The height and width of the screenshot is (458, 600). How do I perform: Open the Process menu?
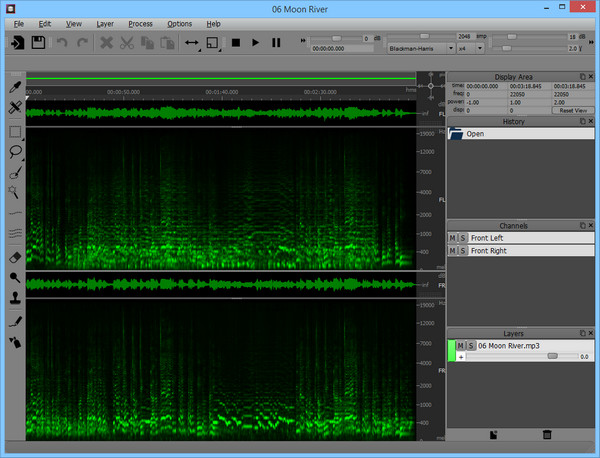[x=140, y=23]
